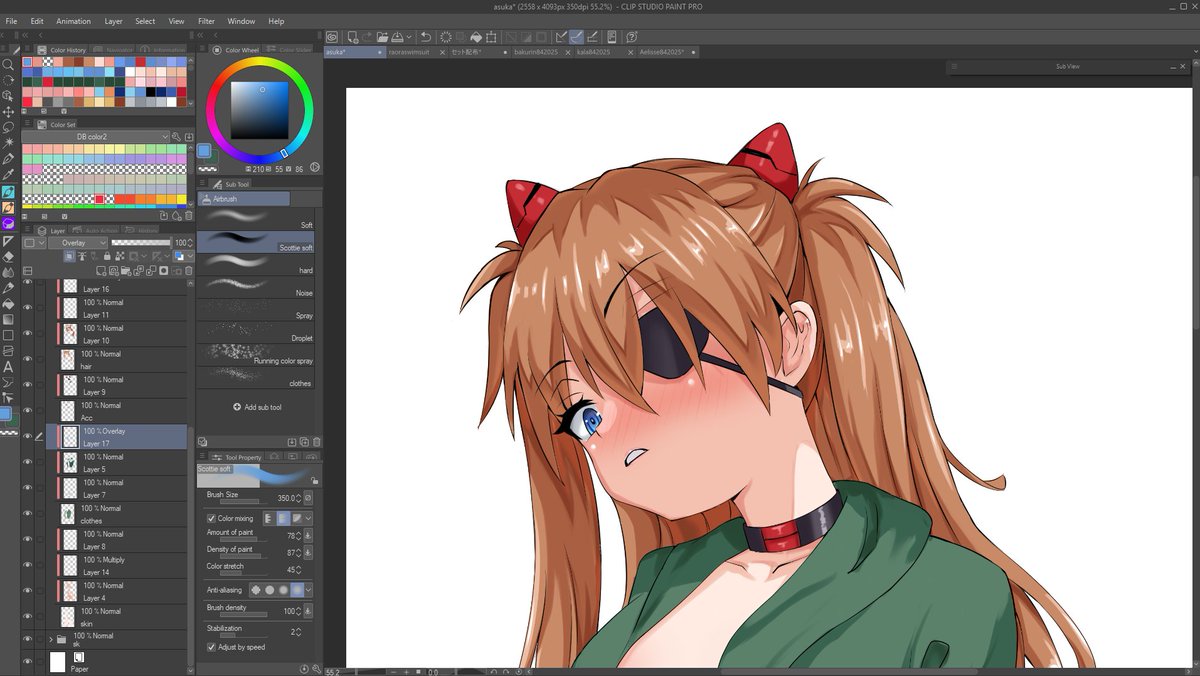The width and height of the screenshot is (1200, 676).
Task: Open the DB color2 color set dropdown
Action: coord(96,136)
